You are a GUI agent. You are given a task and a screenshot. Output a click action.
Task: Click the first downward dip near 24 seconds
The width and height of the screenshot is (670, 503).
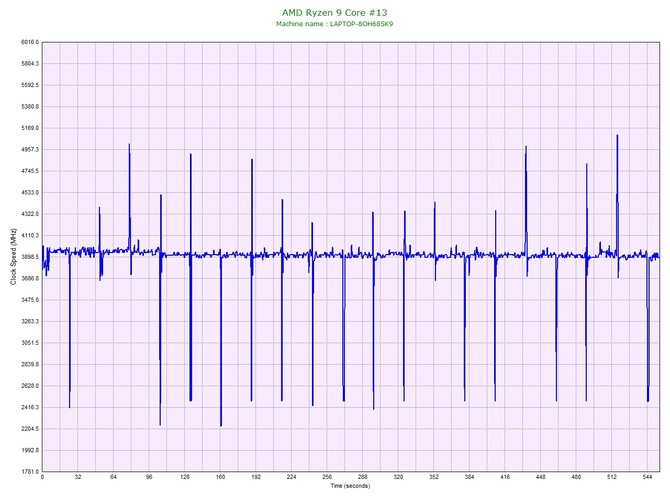pos(69,406)
